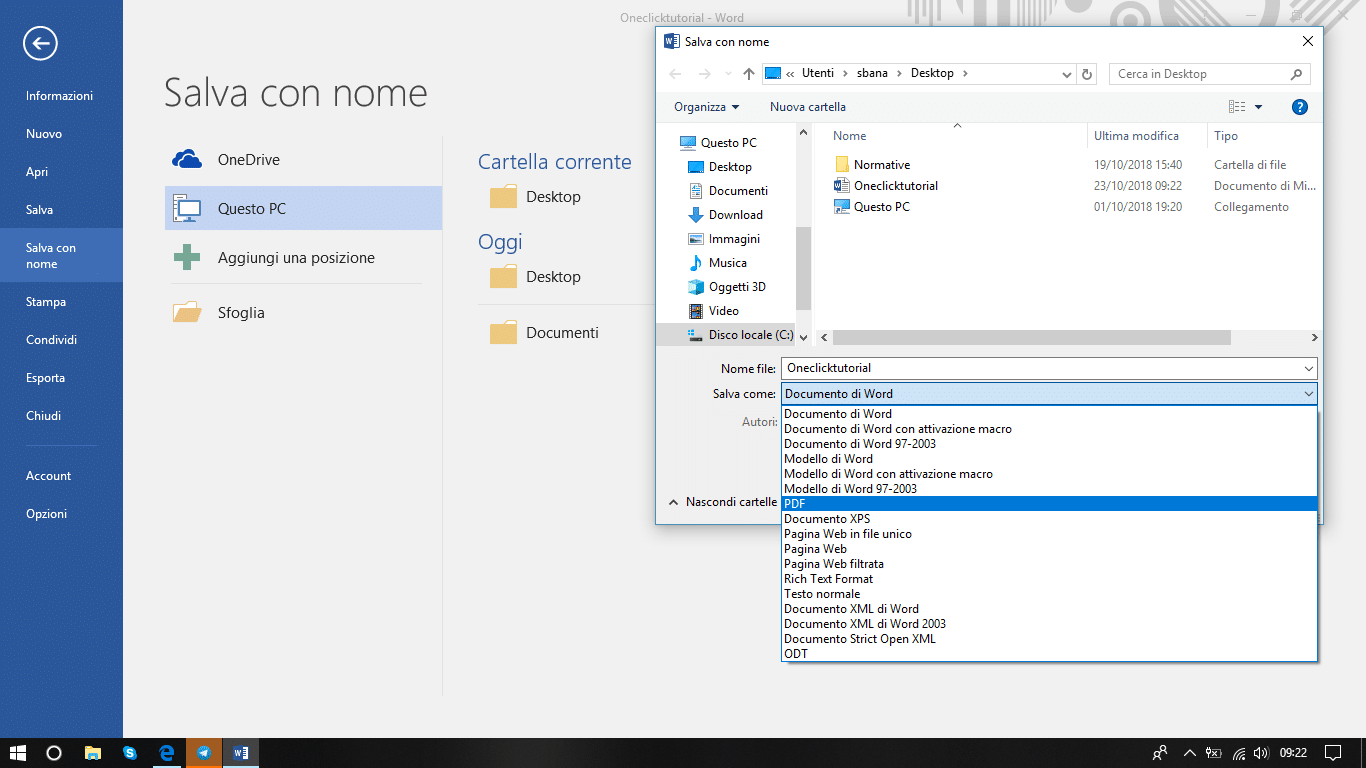Choose Documento Strict Open XML format
Viewport: 1366px width, 768px height.
click(1049, 639)
